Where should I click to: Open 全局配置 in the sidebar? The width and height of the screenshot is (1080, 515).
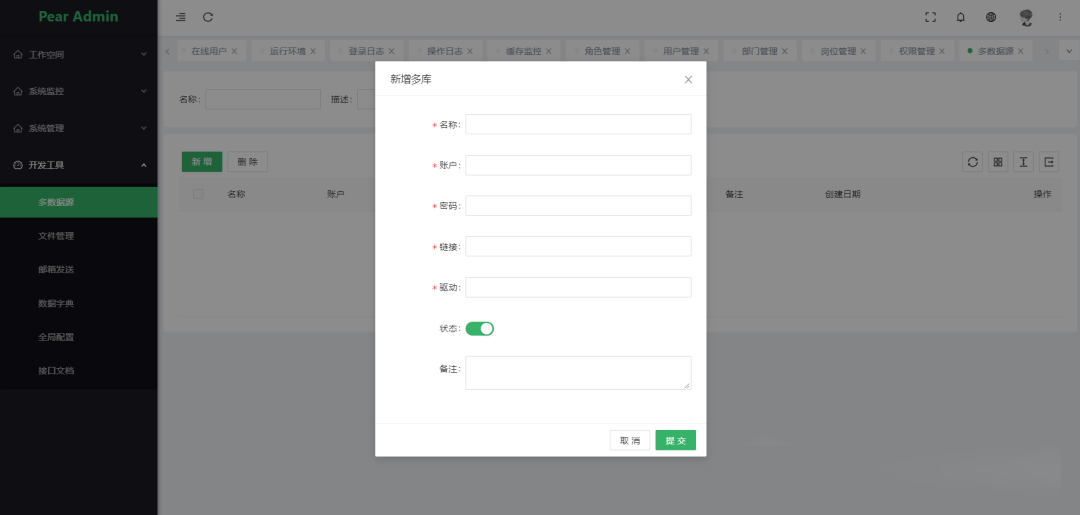pos(79,337)
